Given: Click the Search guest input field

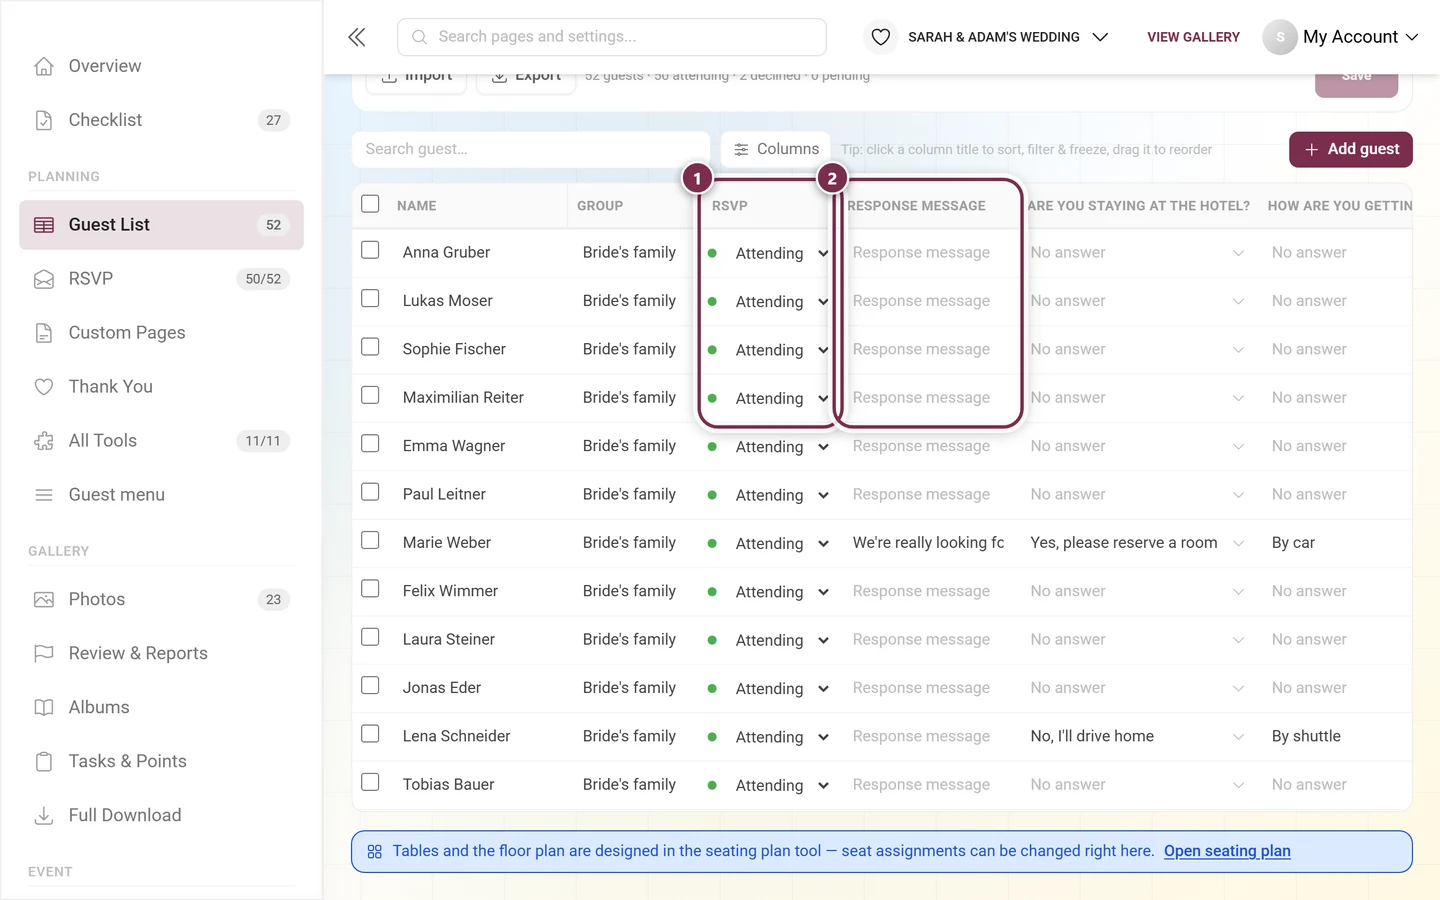Looking at the screenshot, I should (531, 149).
